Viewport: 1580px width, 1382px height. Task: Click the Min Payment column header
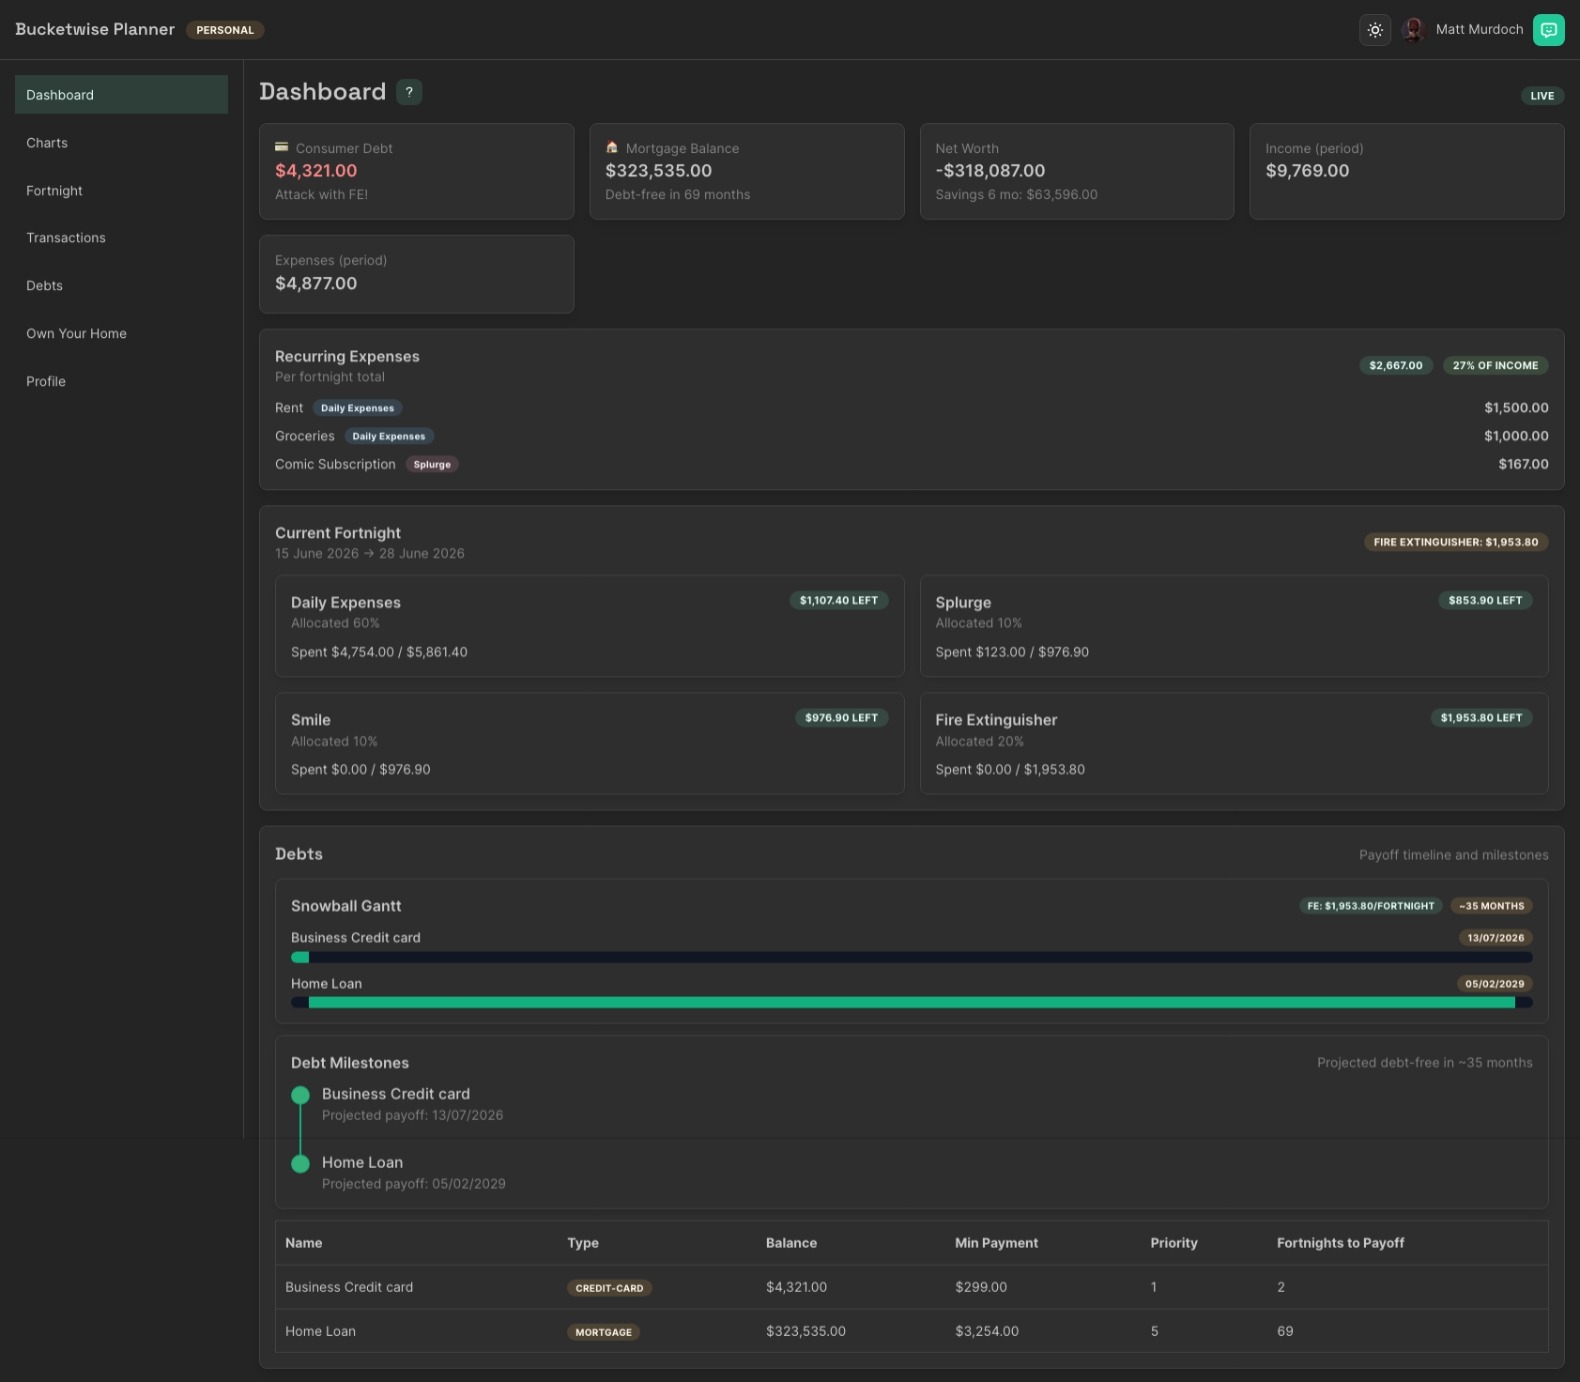[996, 1243]
